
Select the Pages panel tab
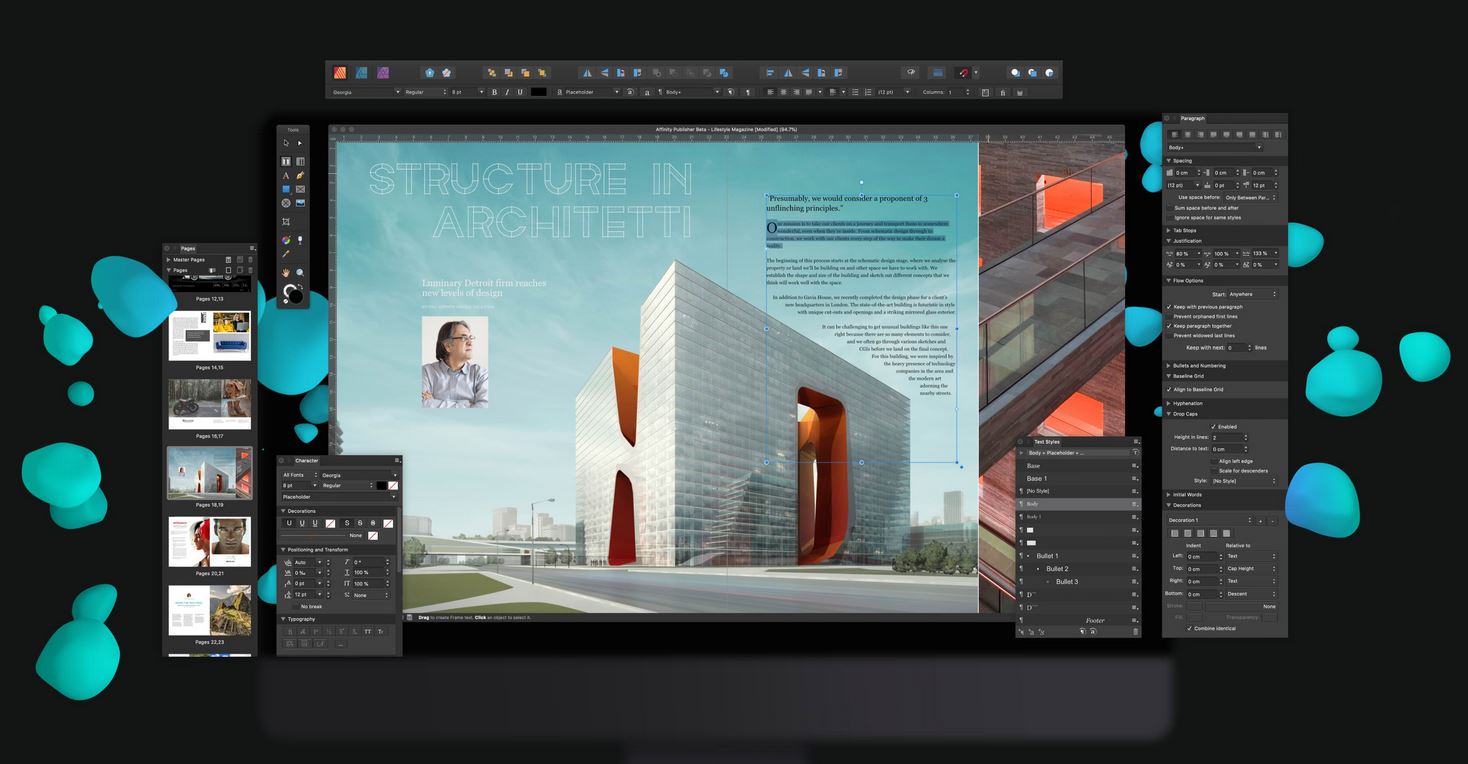[x=188, y=248]
